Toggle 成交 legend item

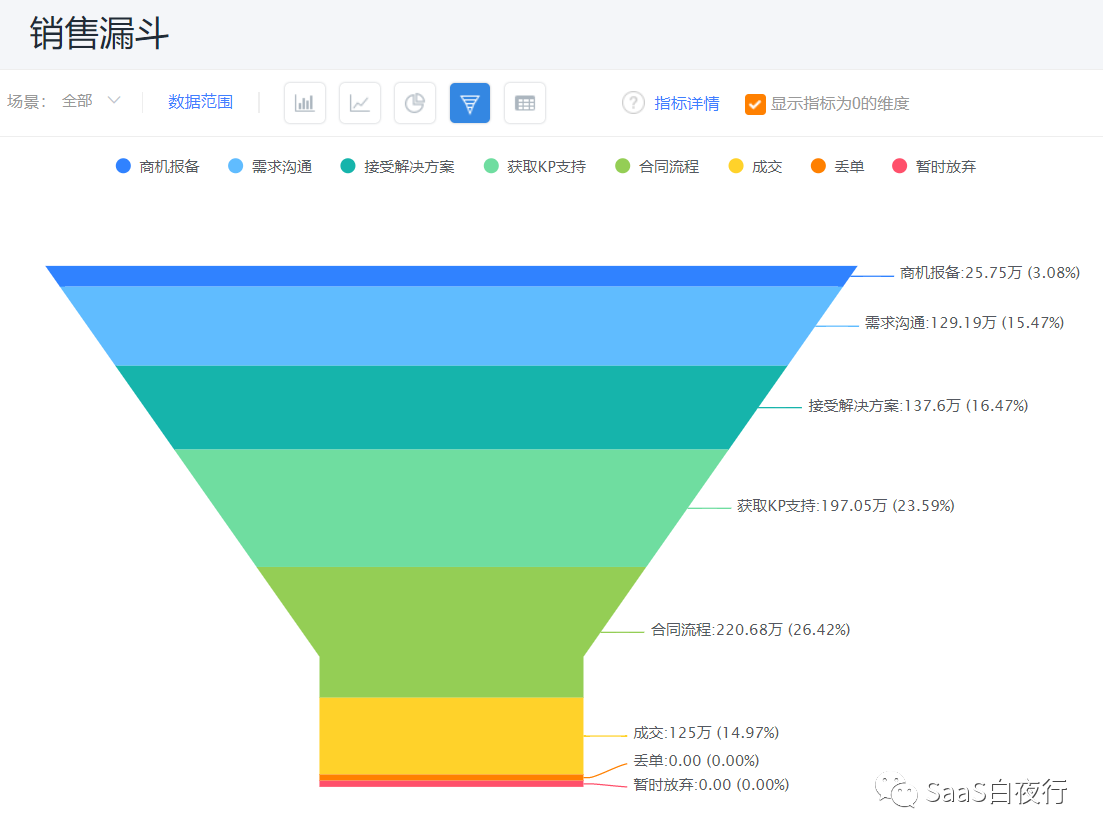pos(755,167)
